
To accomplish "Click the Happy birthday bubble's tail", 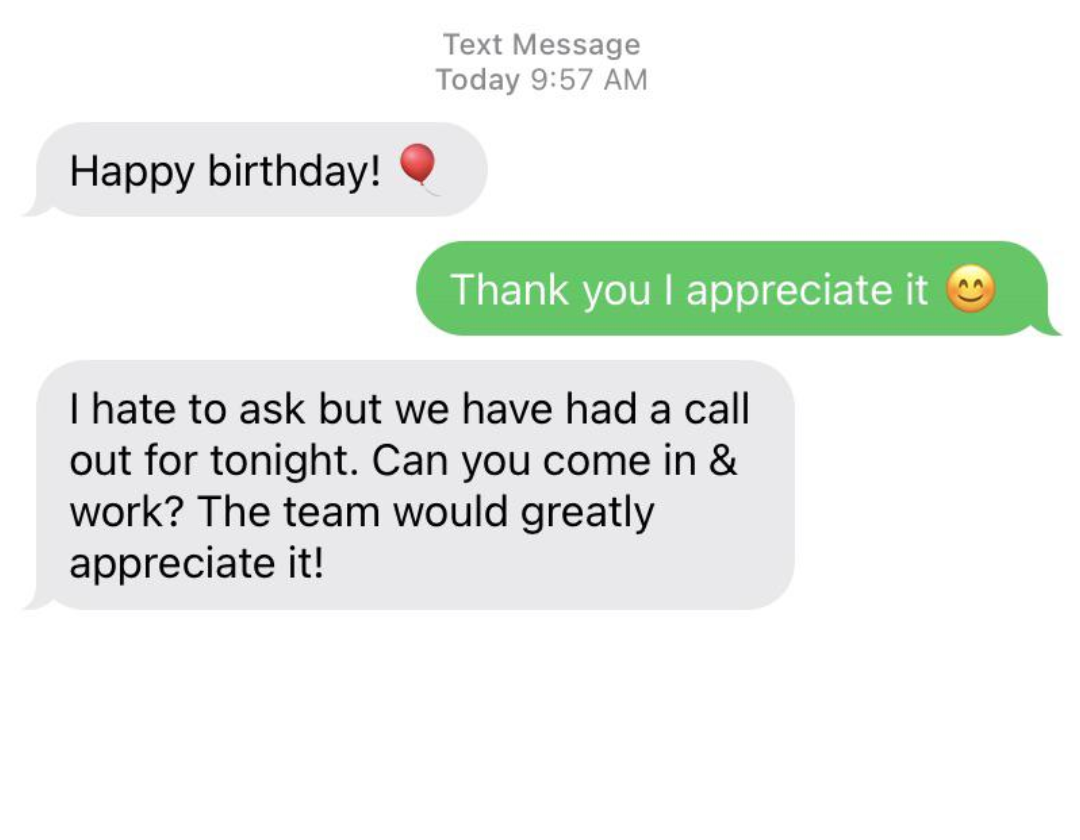I will point(39,207).
